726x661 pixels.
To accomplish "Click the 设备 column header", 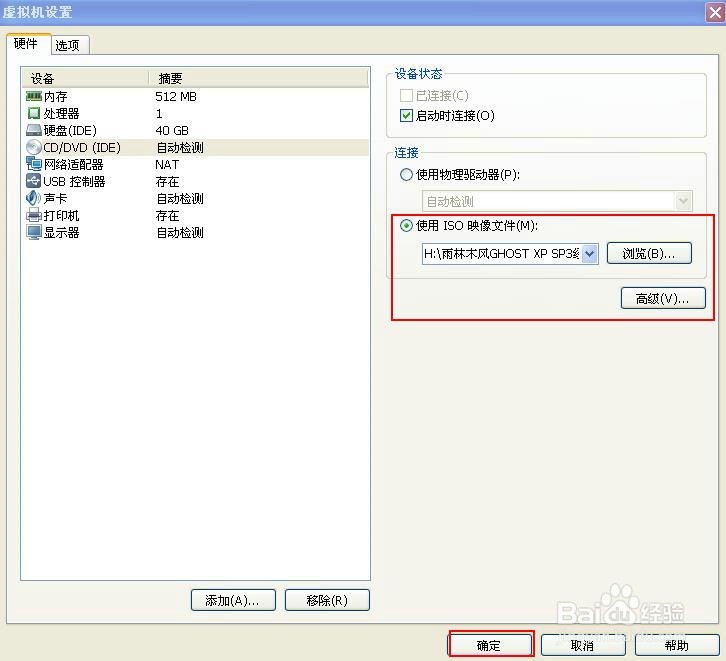I will tap(86, 78).
